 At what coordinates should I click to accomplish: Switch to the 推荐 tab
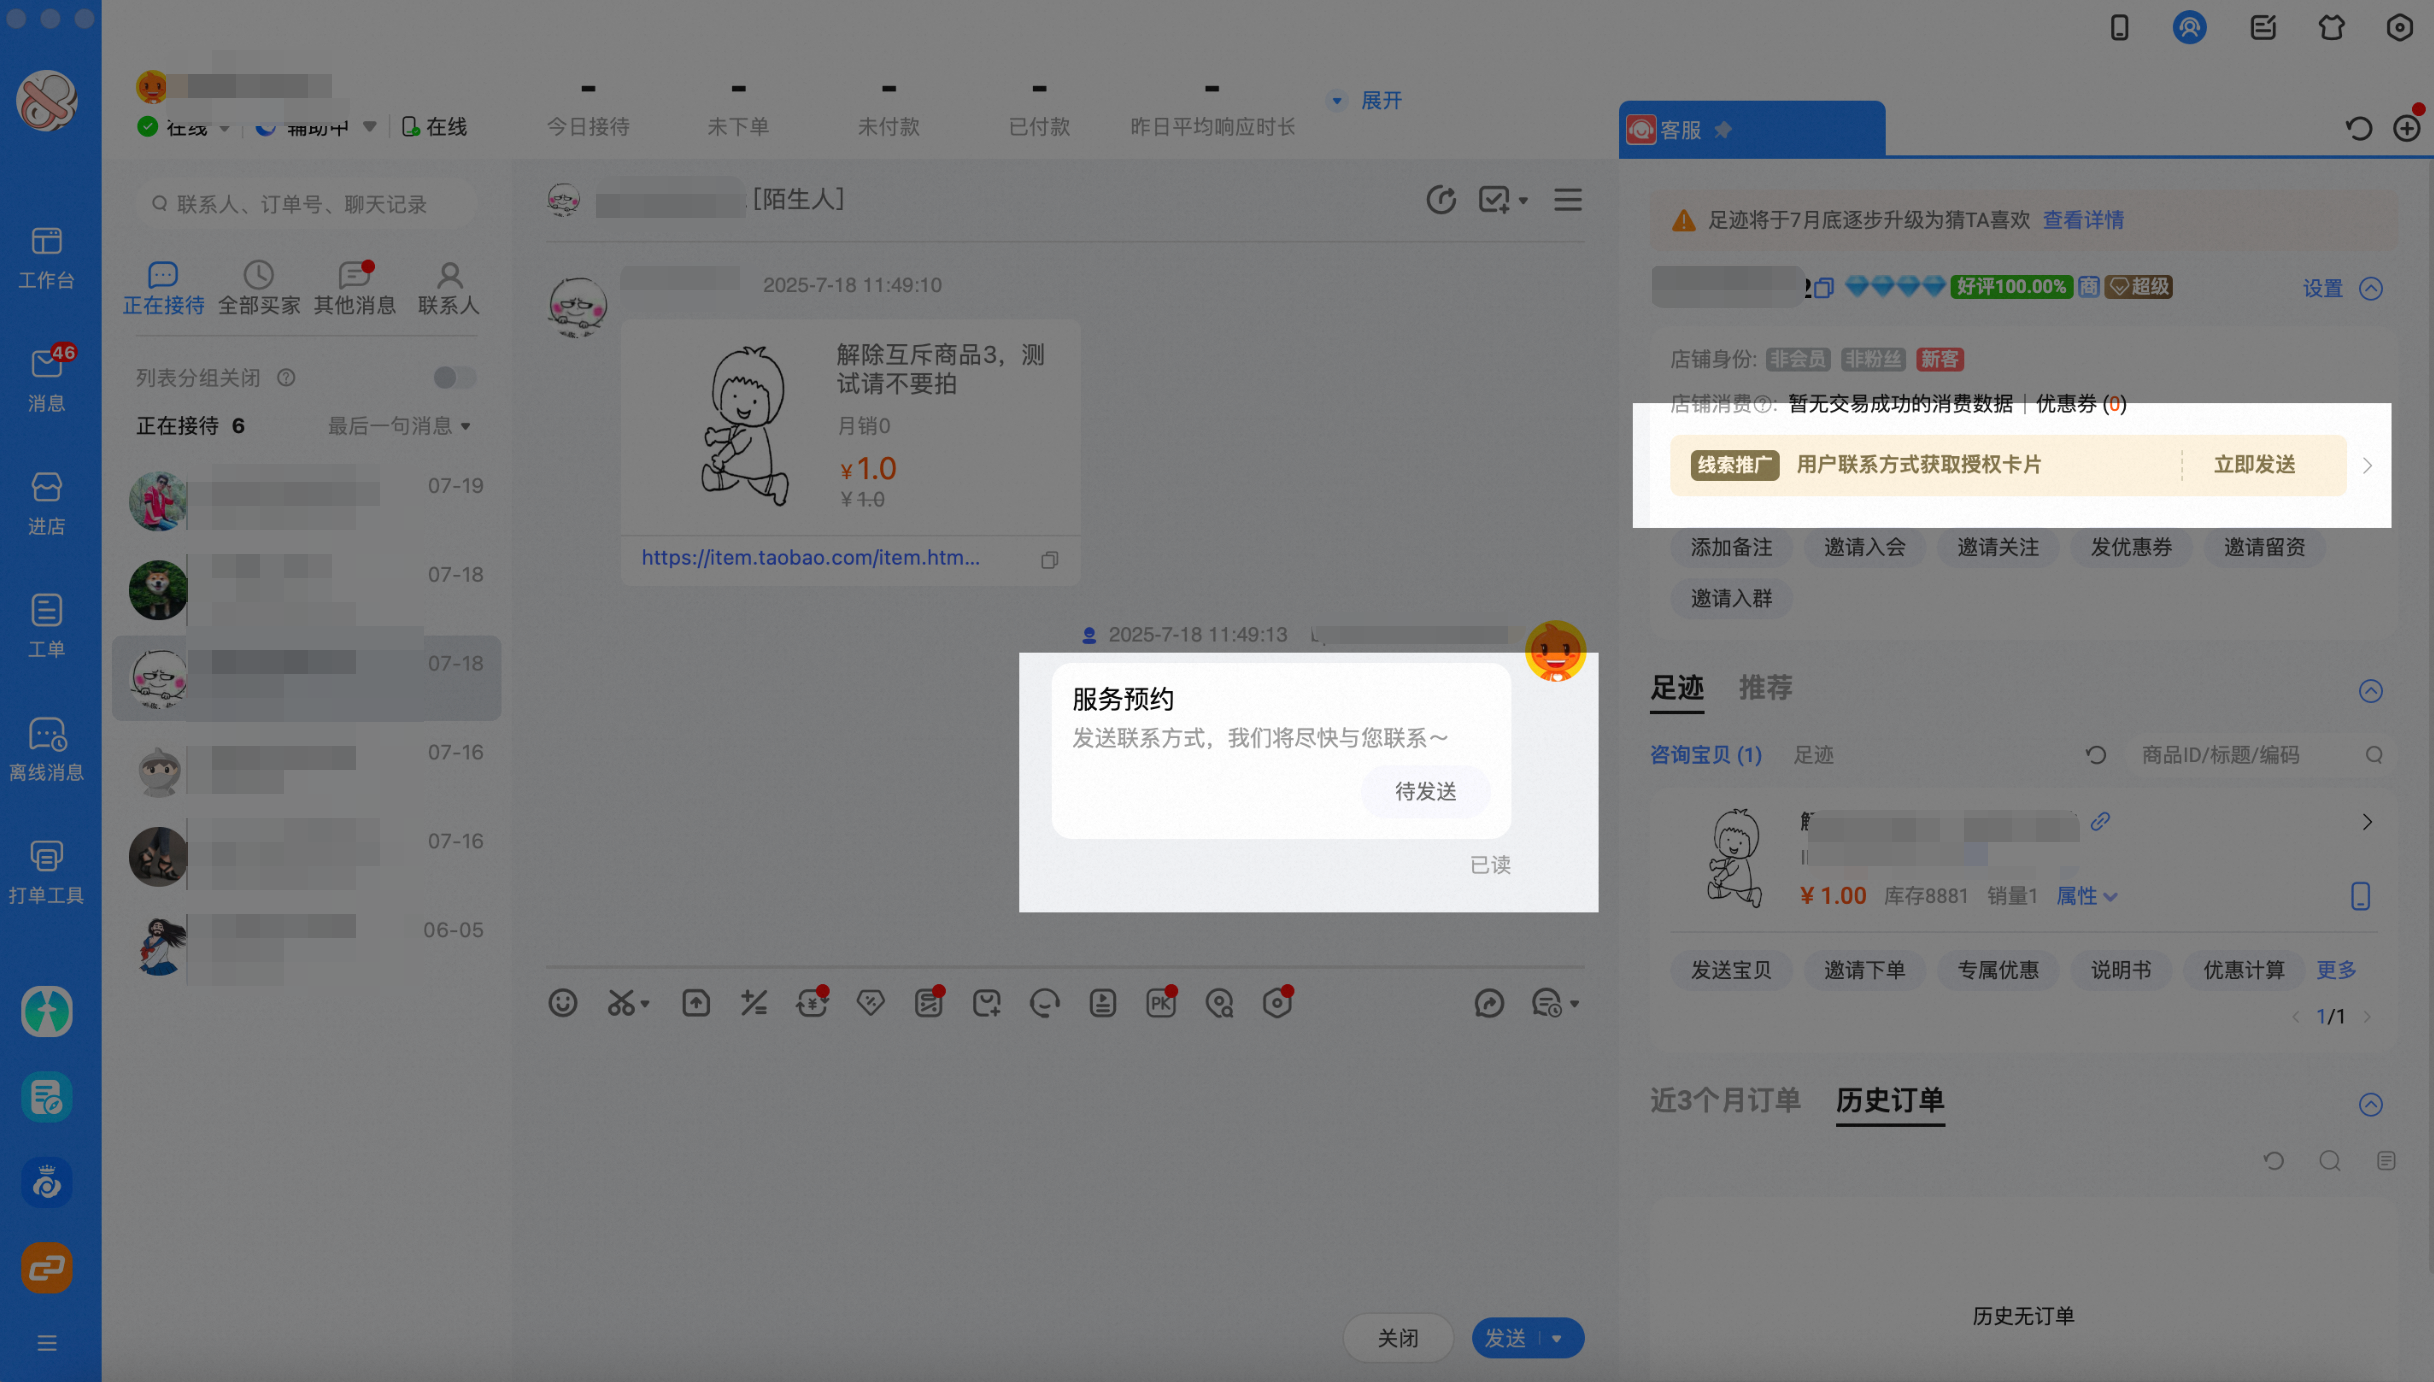point(1765,688)
